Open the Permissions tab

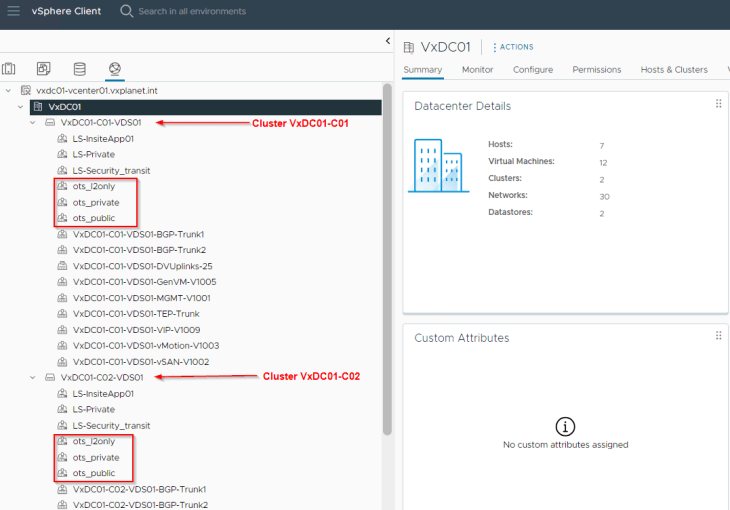(x=597, y=69)
